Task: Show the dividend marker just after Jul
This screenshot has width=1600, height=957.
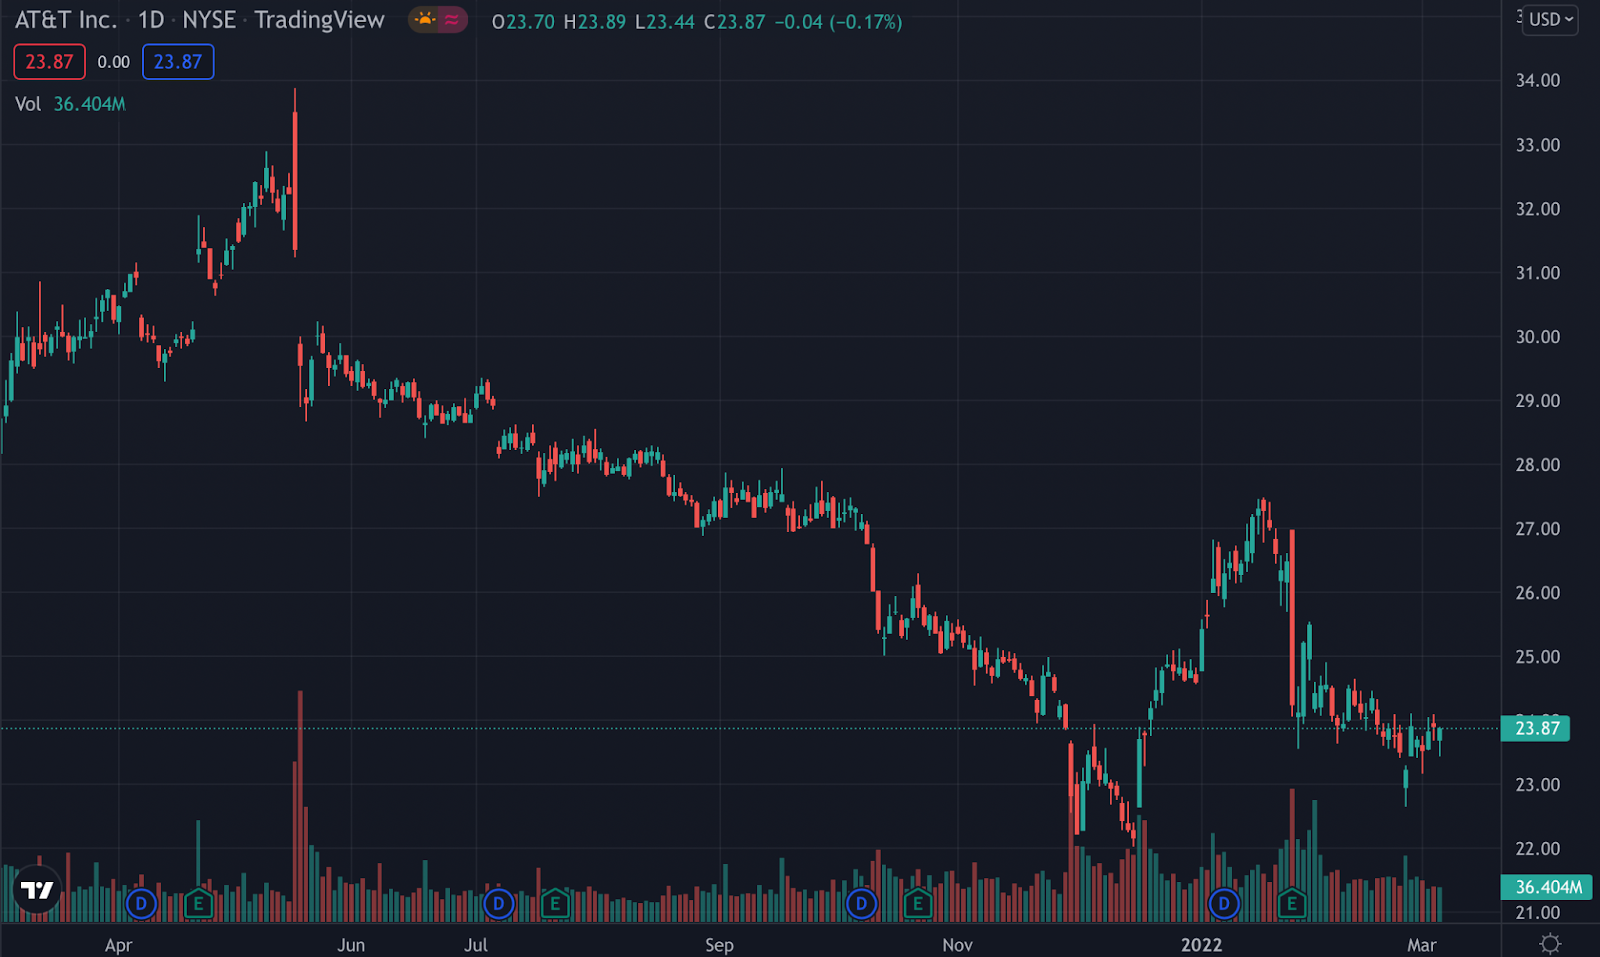Action: pos(498,904)
